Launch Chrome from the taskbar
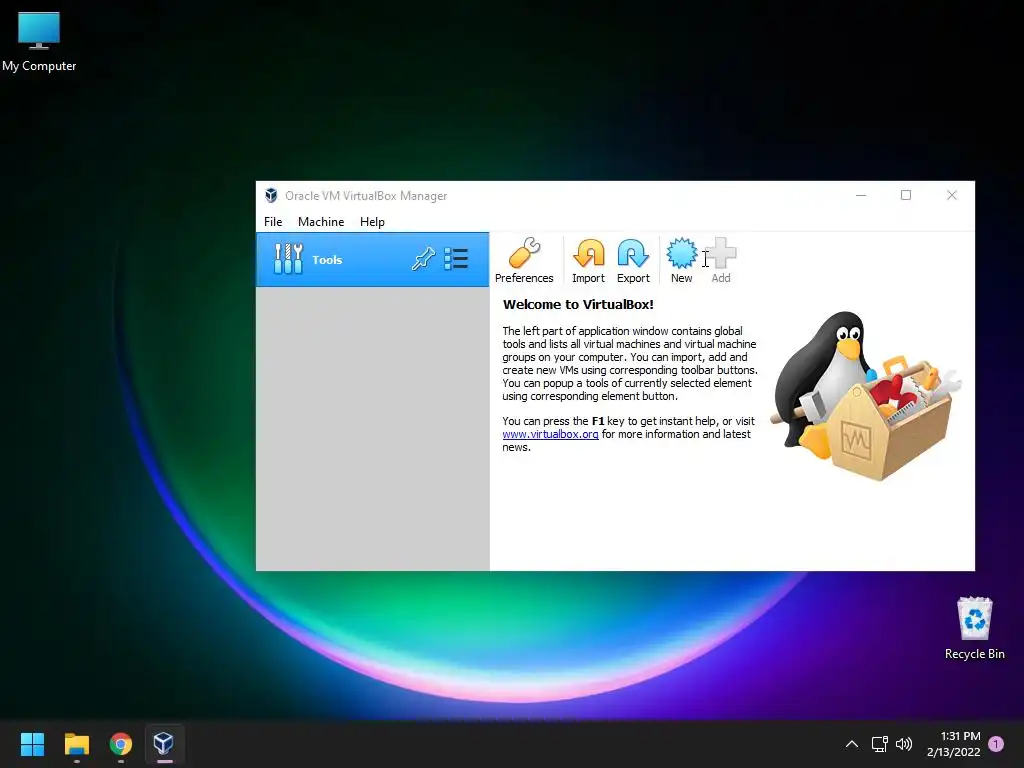Viewport: 1024px width, 768px height. click(x=121, y=744)
